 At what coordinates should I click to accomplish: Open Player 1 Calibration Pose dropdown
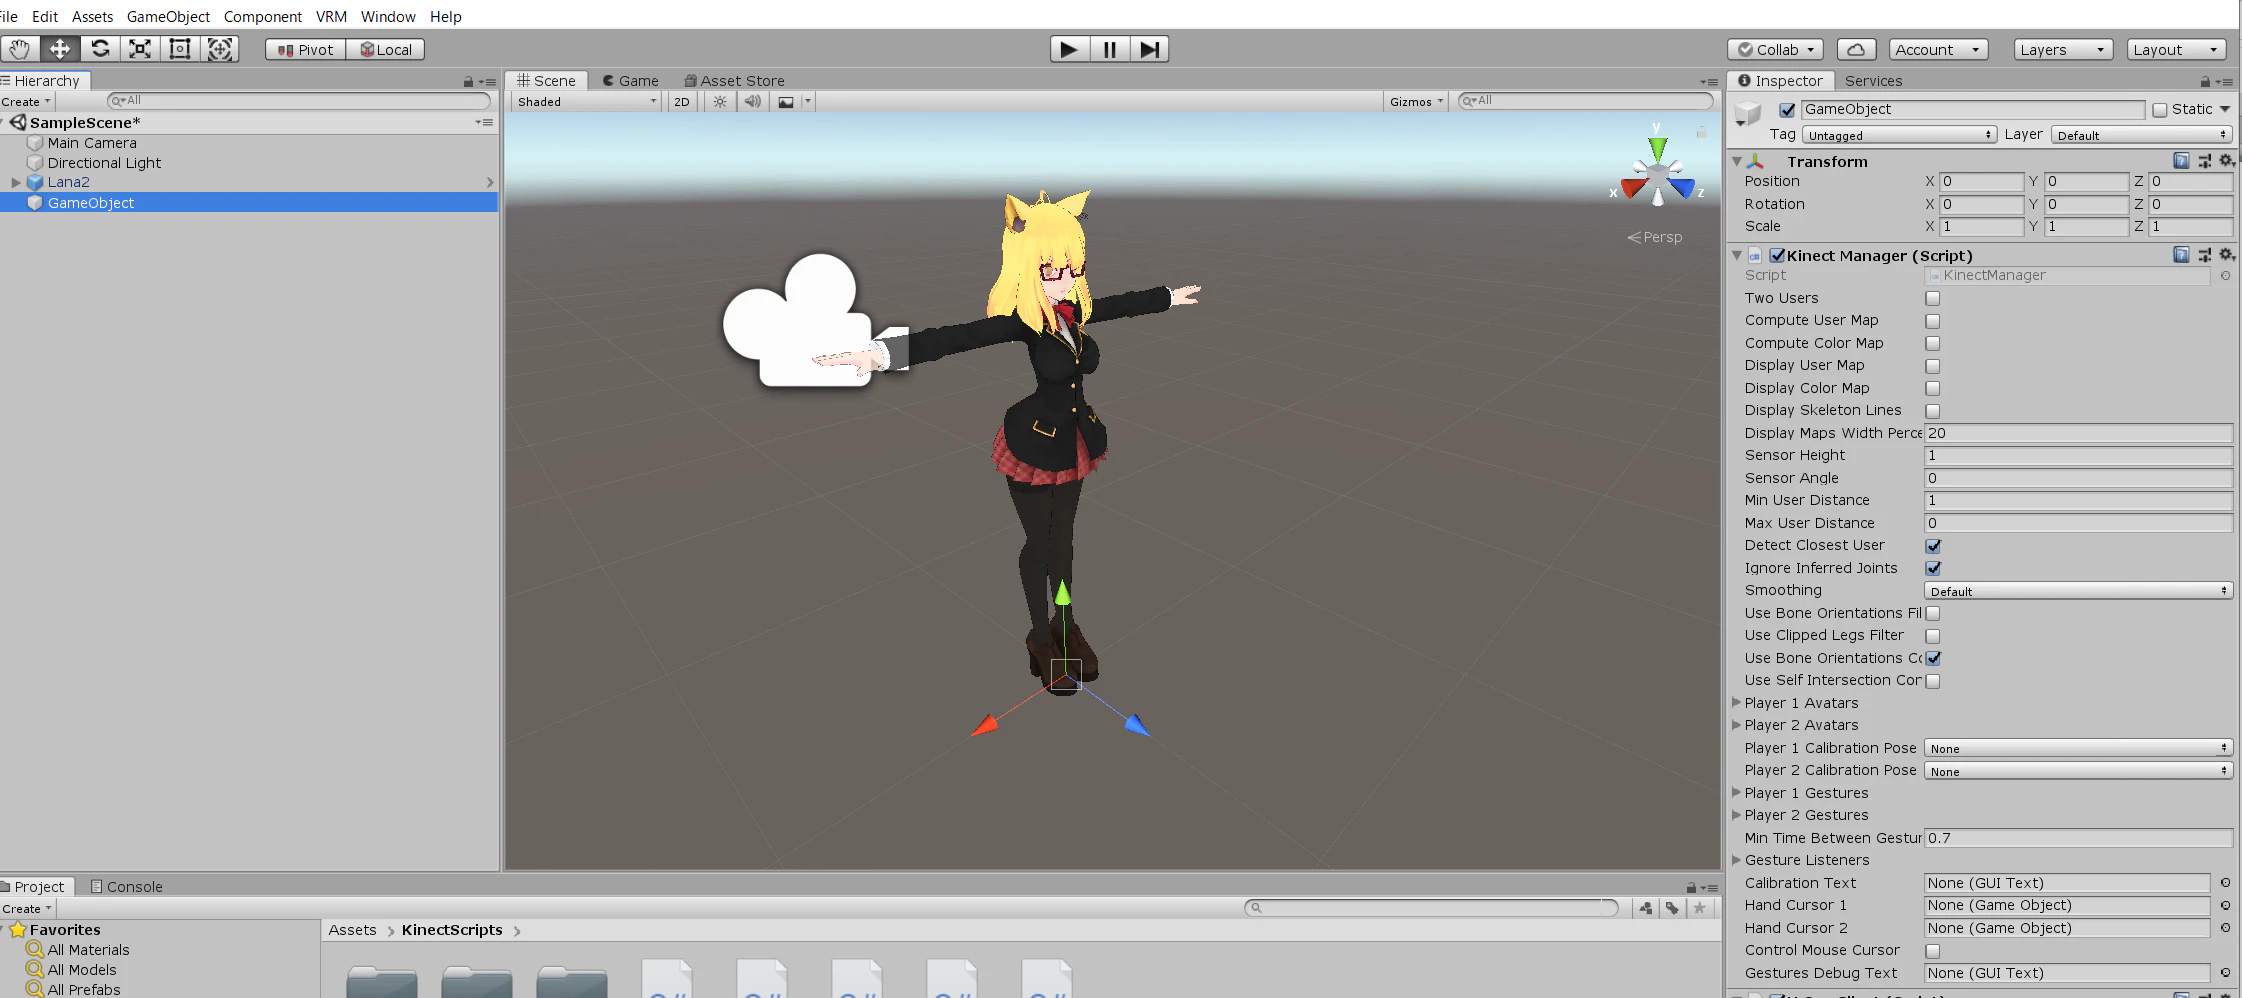pyautogui.click(x=2078, y=748)
